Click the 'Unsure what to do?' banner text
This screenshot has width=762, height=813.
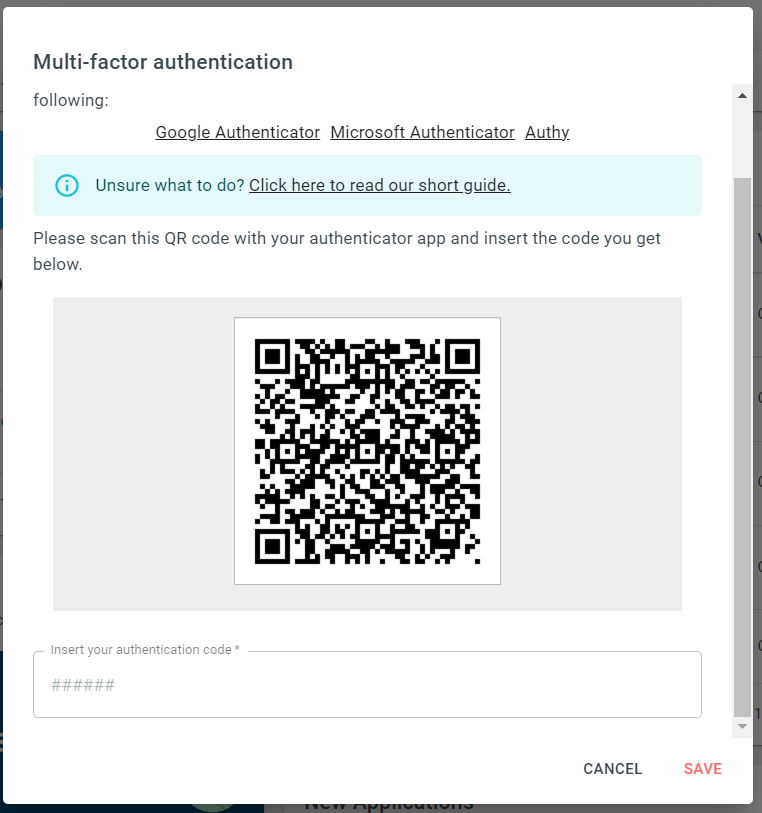pyautogui.click(x=170, y=185)
